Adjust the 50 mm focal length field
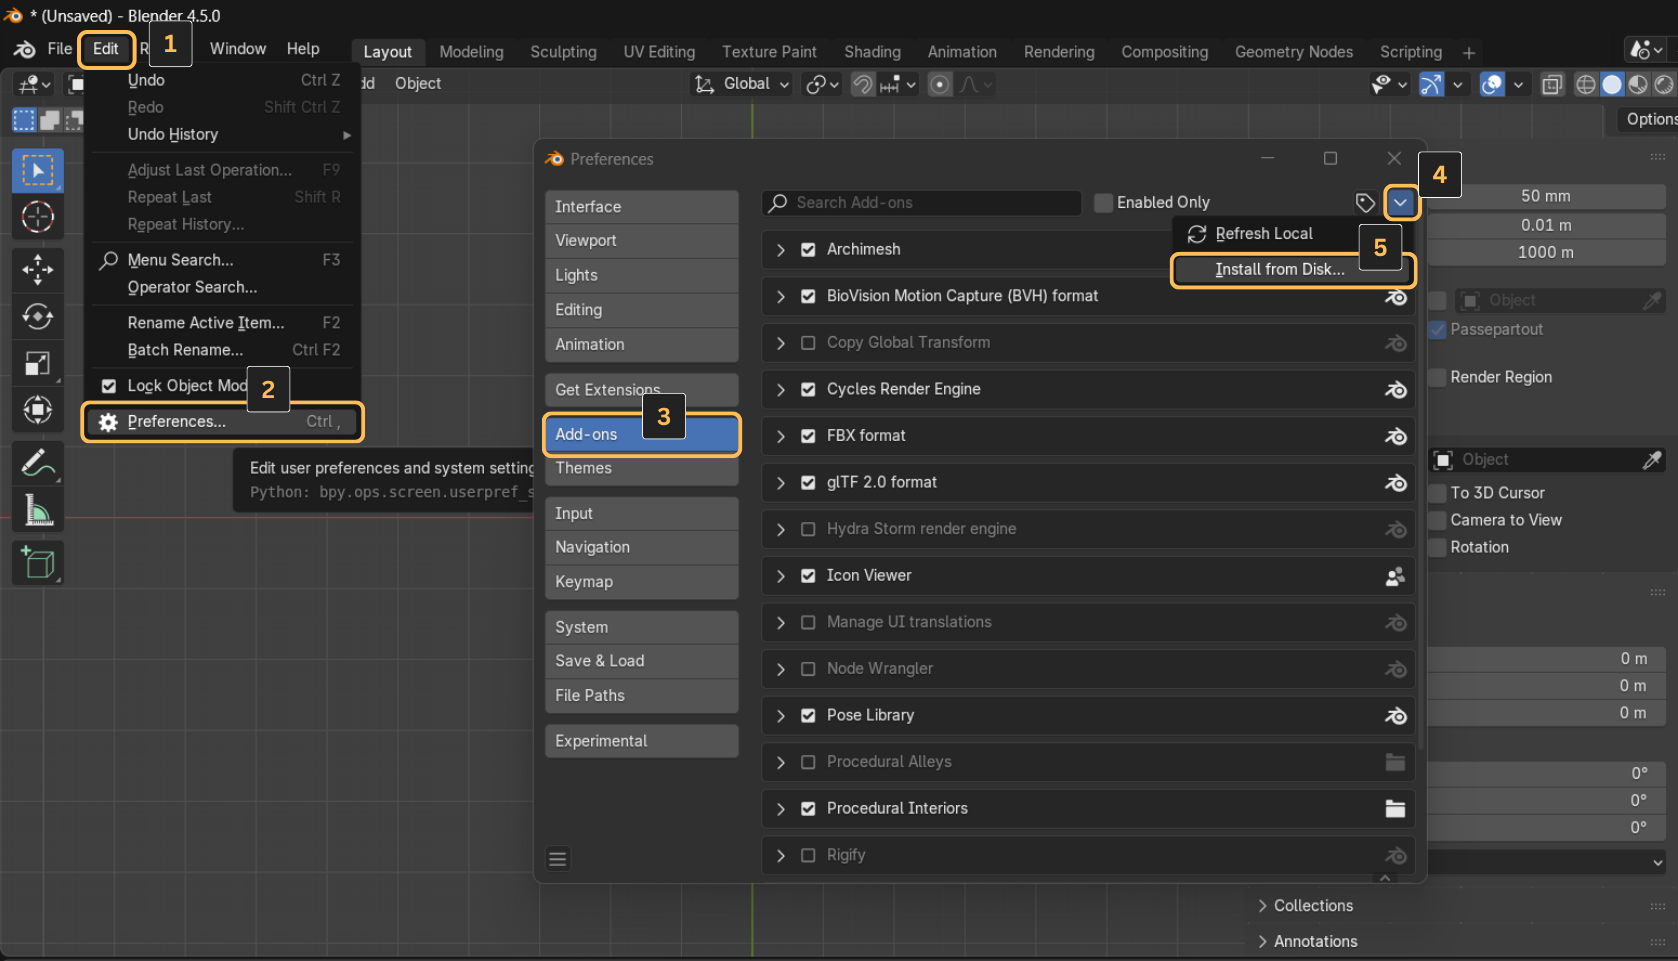1678x961 pixels. (x=1546, y=197)
